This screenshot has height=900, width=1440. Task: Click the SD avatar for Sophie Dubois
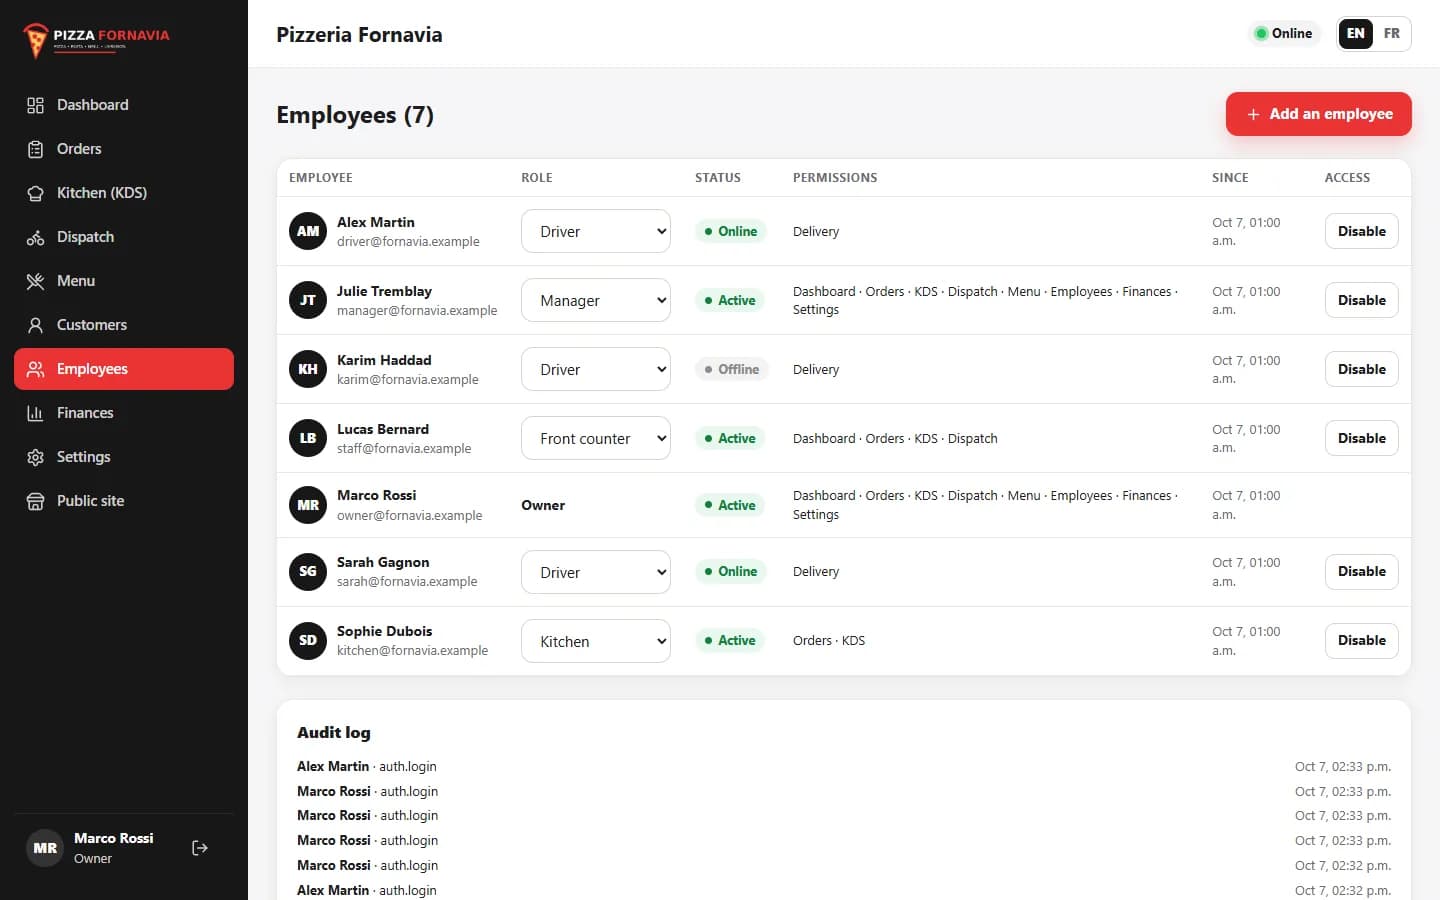(x=308, y=640)
